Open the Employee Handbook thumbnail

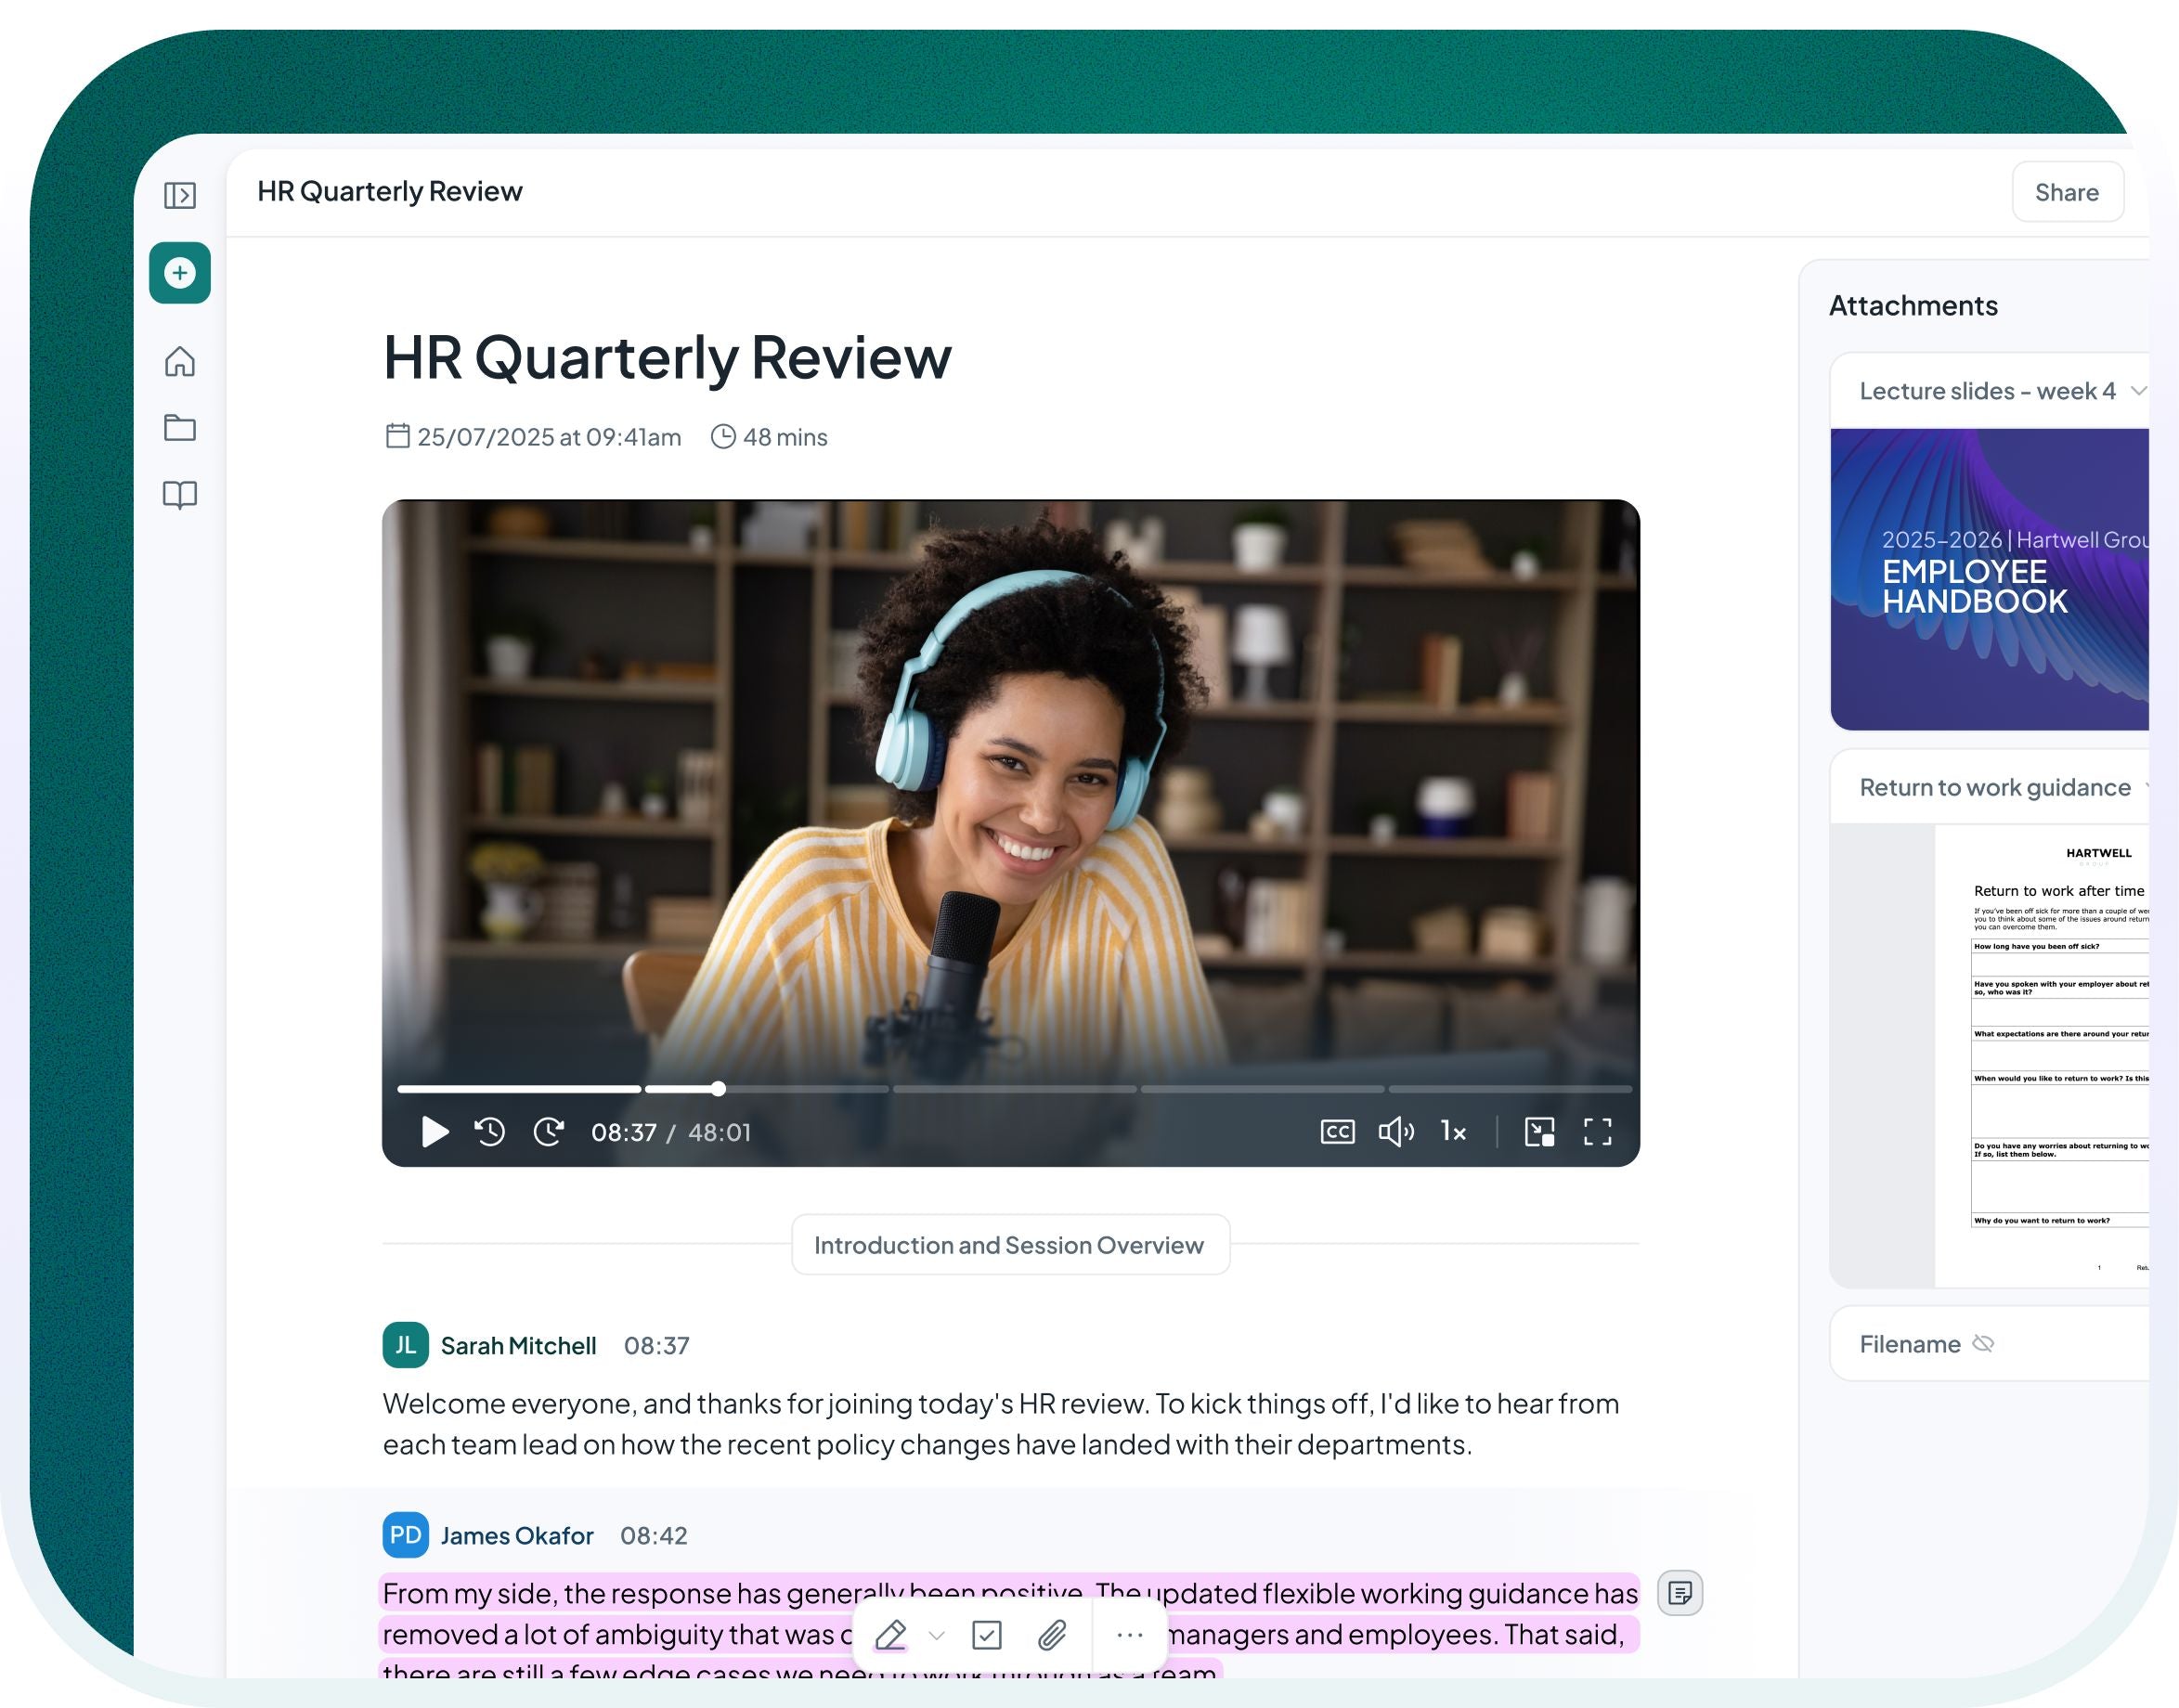(1989, 579)
